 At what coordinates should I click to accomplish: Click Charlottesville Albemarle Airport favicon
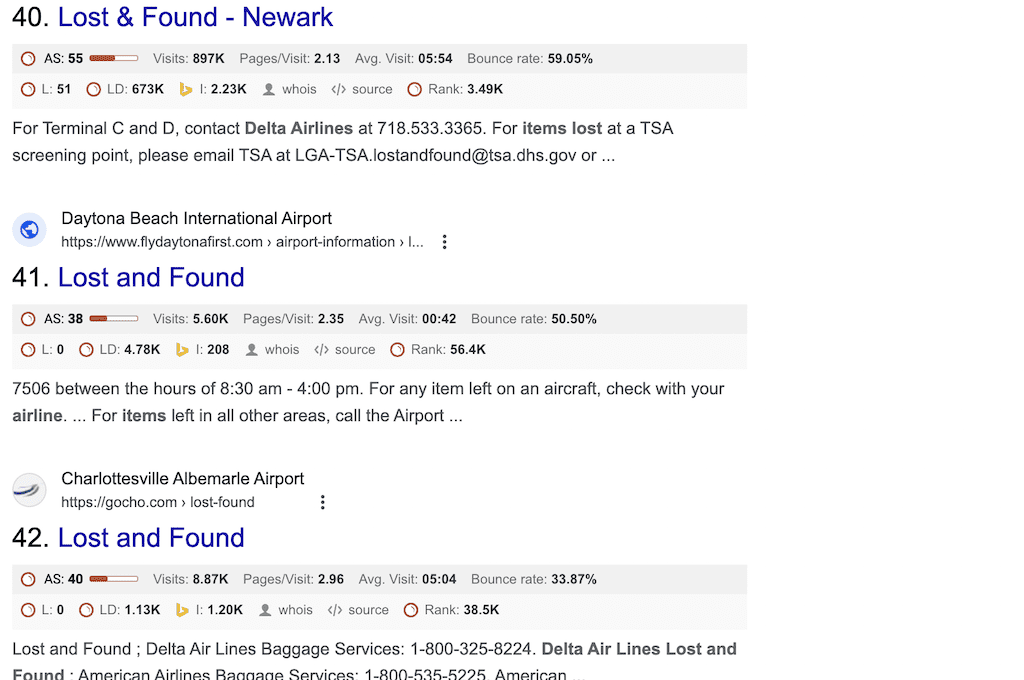[x=29, y=490]
